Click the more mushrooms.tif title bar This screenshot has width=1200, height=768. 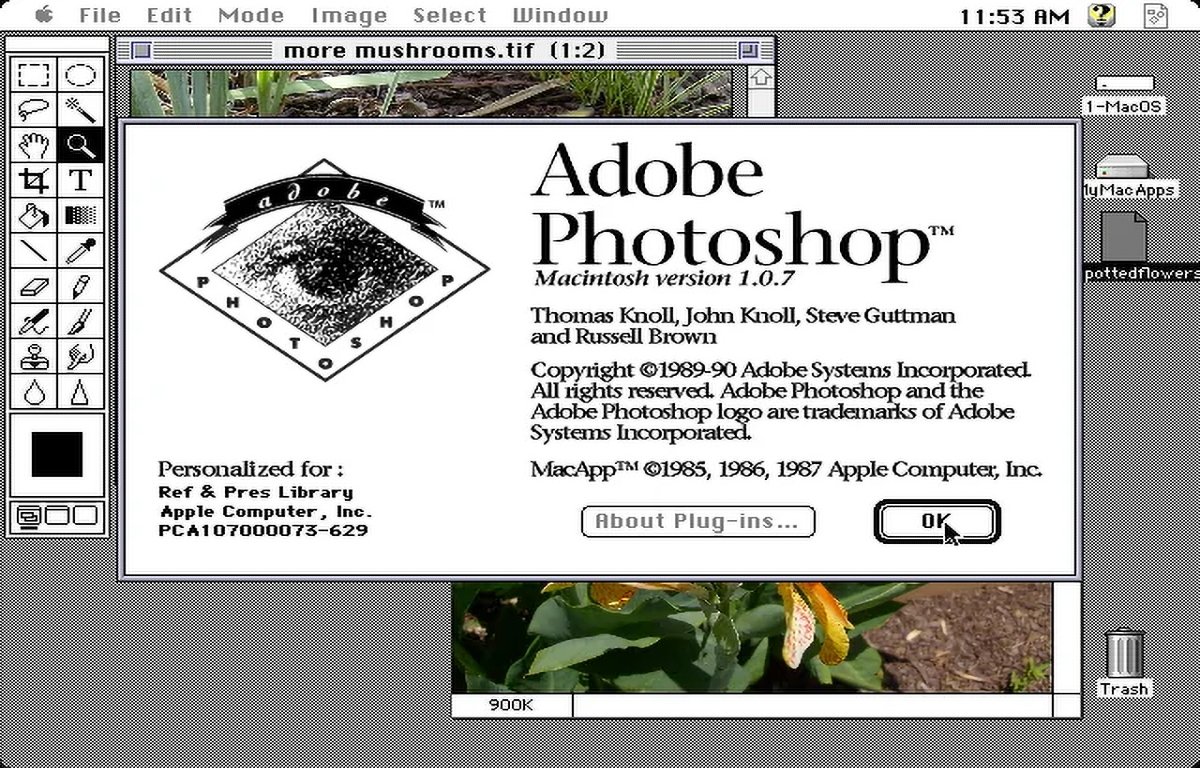coord(447,50)
